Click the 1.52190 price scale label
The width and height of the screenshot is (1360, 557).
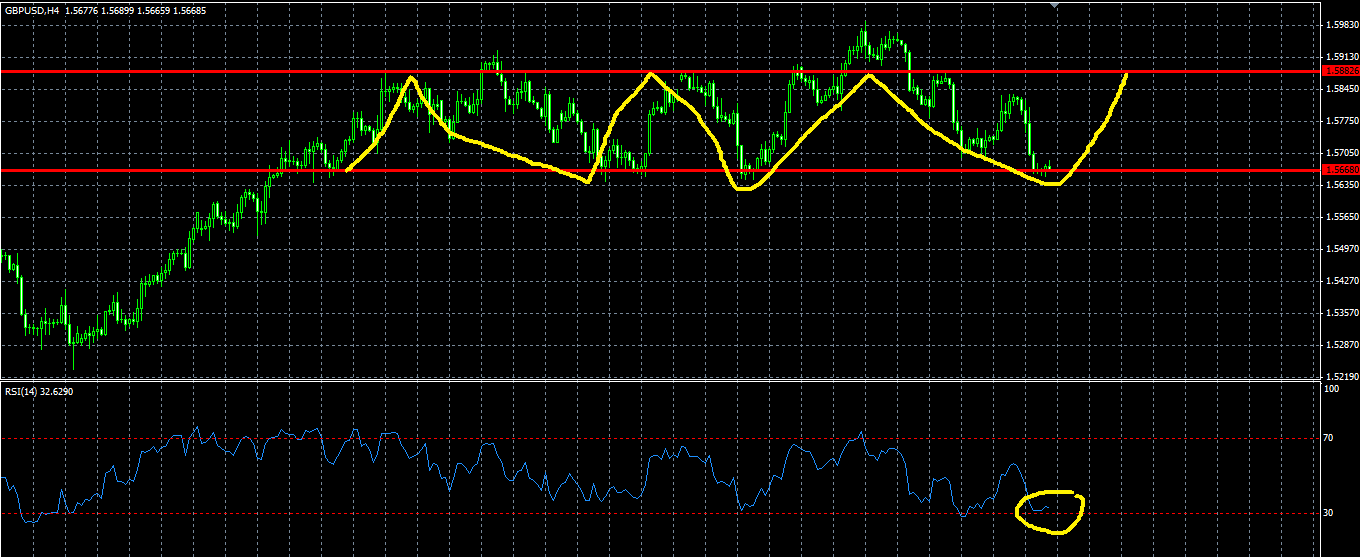click(1341, 376)
